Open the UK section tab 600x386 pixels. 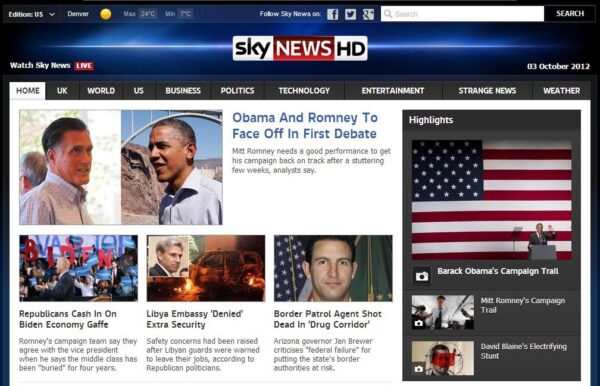(x=62, y=91)
